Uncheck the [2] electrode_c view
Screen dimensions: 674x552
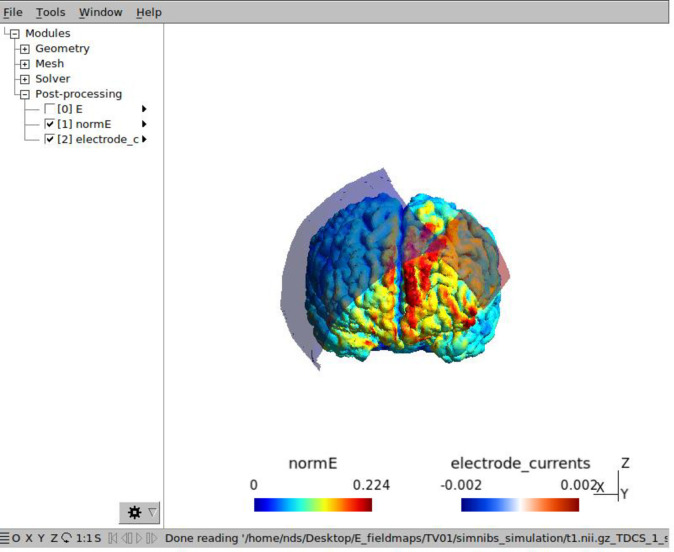pyautogui.click(x=49, y=139)
